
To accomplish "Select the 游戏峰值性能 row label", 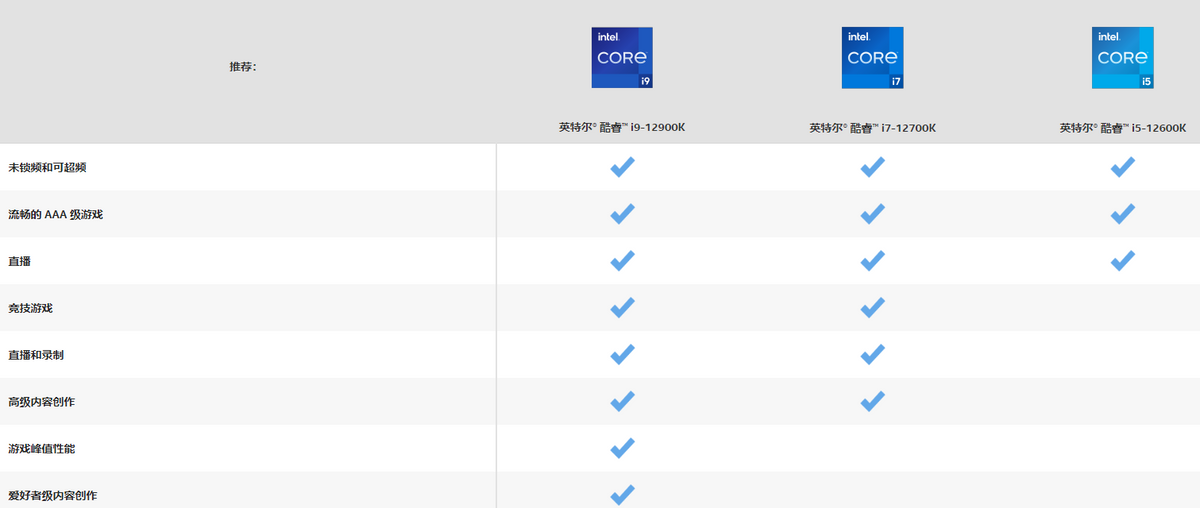I will 41,449.
